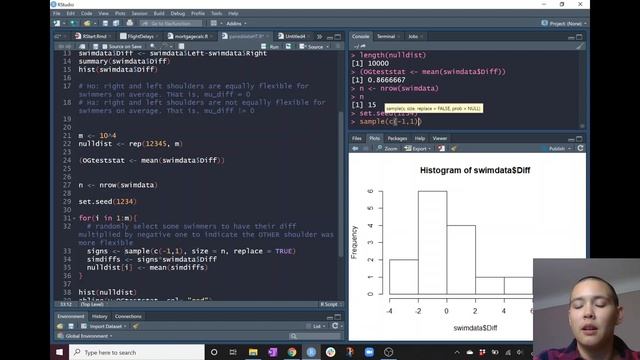This screenshot has height=360, width=640.
Task: Open Zoom from the taskbar
Action: click(369, 352)
